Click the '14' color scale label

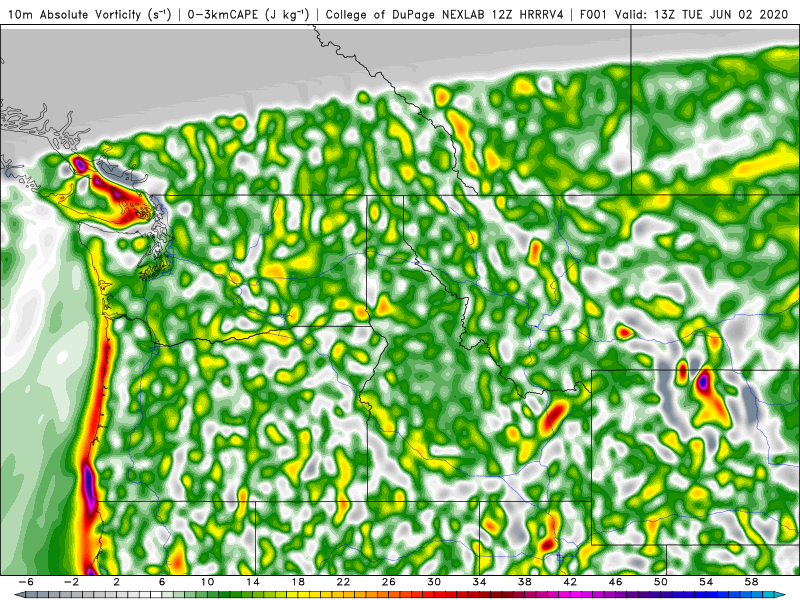point(253,582)
